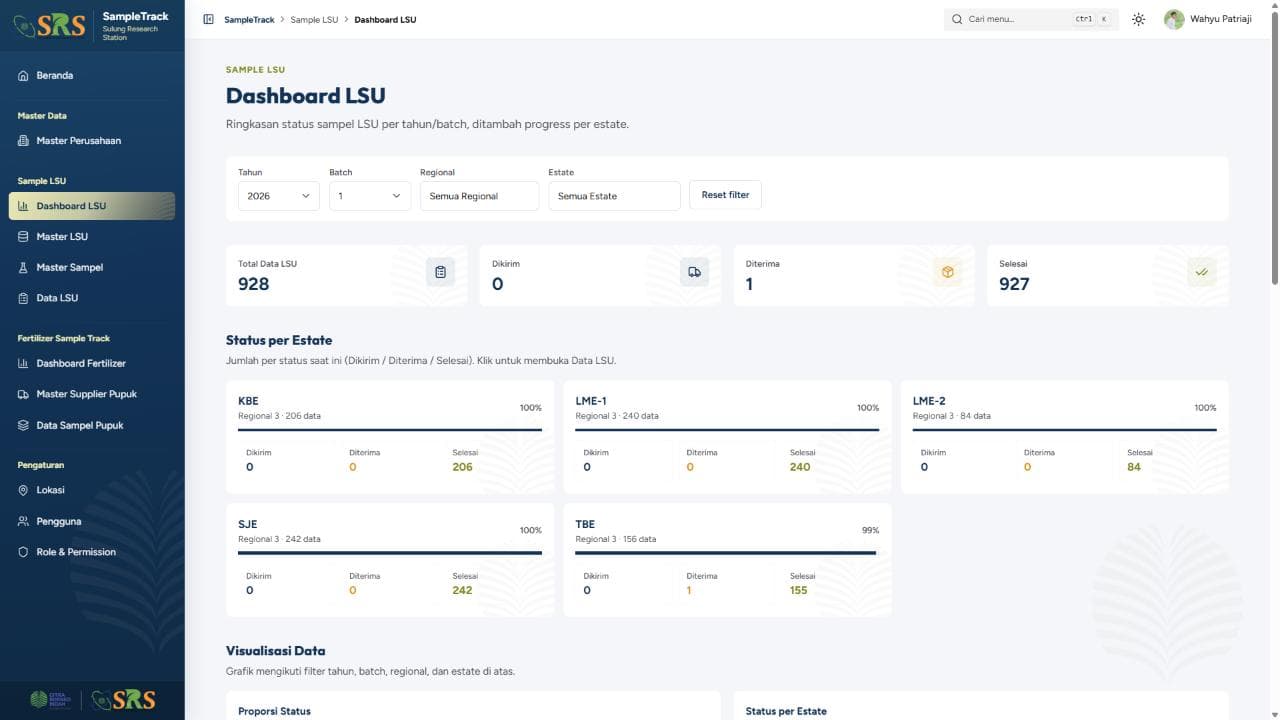Viewport: 1280px width, 720px height.
Task: Click the Total Data LSU value 928
Action: 254,284
